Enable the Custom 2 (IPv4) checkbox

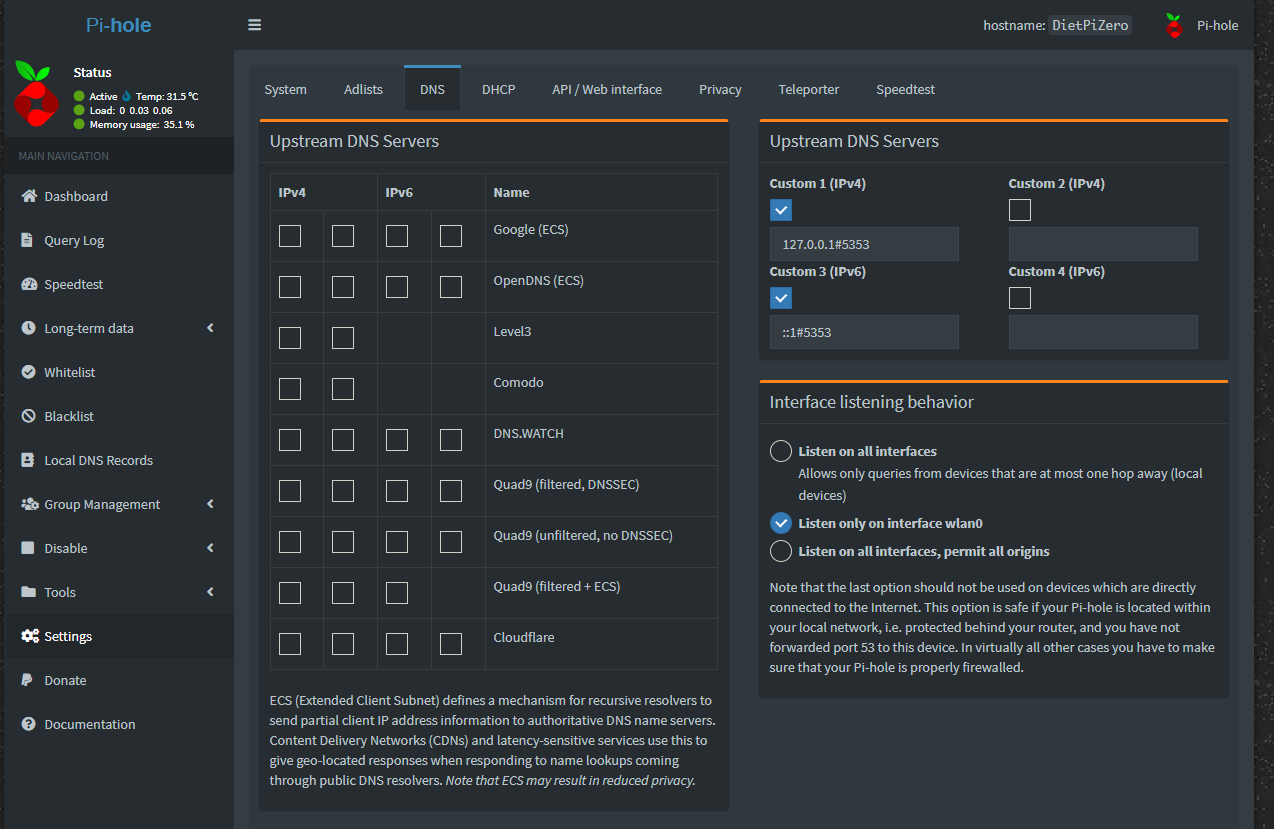[x=1020, y=210]
